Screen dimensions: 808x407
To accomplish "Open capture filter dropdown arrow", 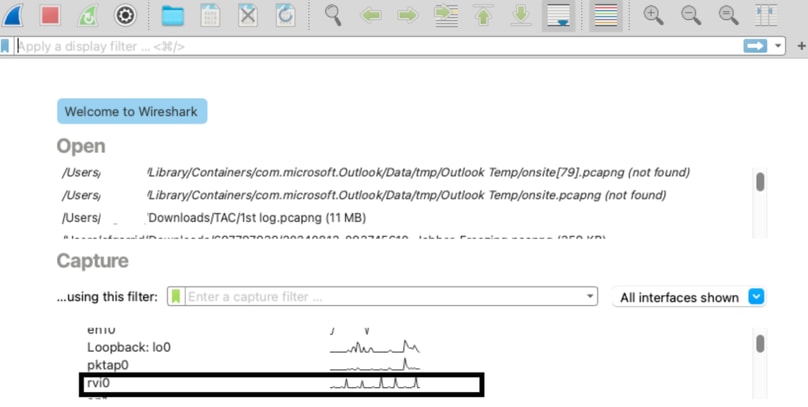I will 590,297.
